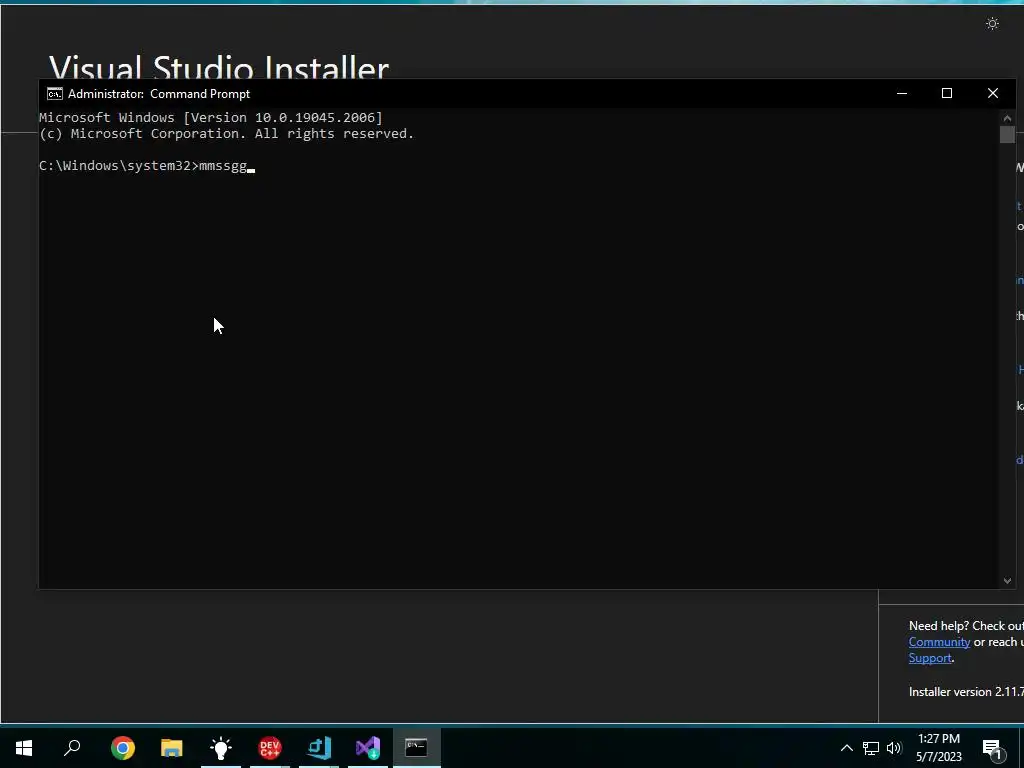
Task: Launch Dev-C++ from the taskbar
Action: tap(270, 748)
